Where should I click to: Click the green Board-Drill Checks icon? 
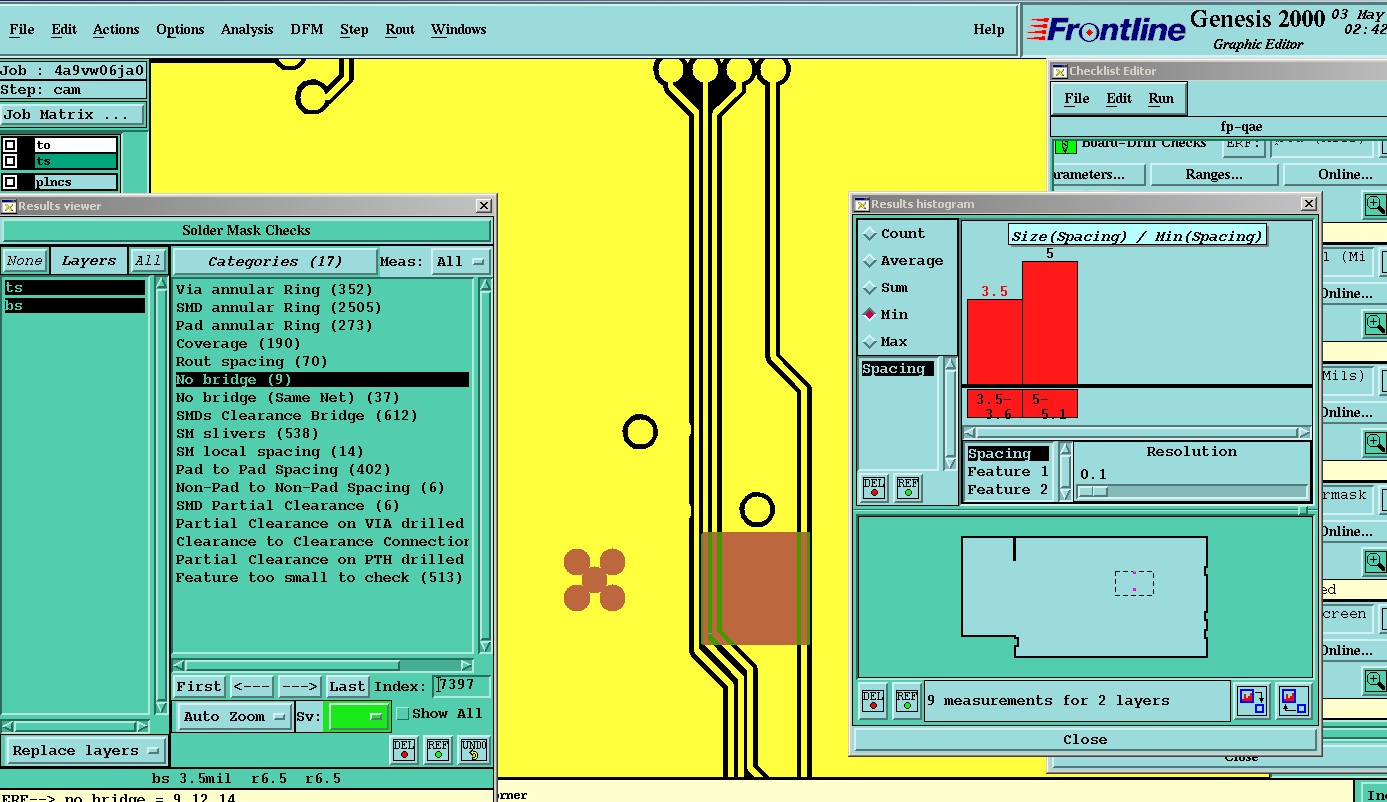[1065, 146]
